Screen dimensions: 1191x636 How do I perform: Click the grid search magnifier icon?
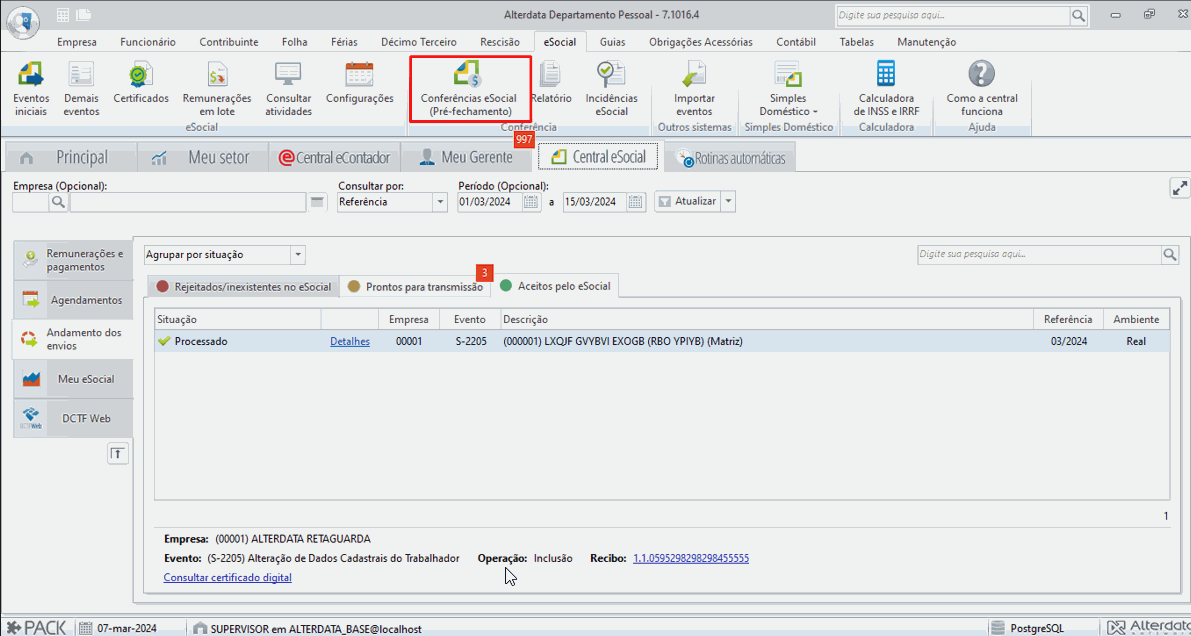pos(1169,255)
